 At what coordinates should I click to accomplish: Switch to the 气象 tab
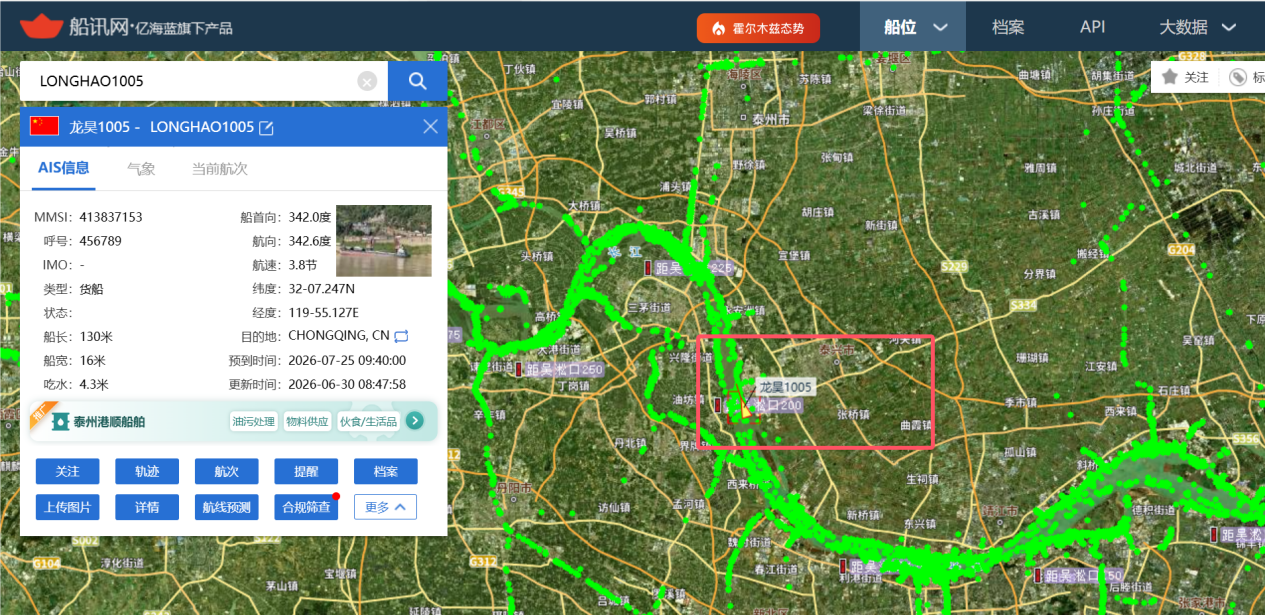point(141,169)
